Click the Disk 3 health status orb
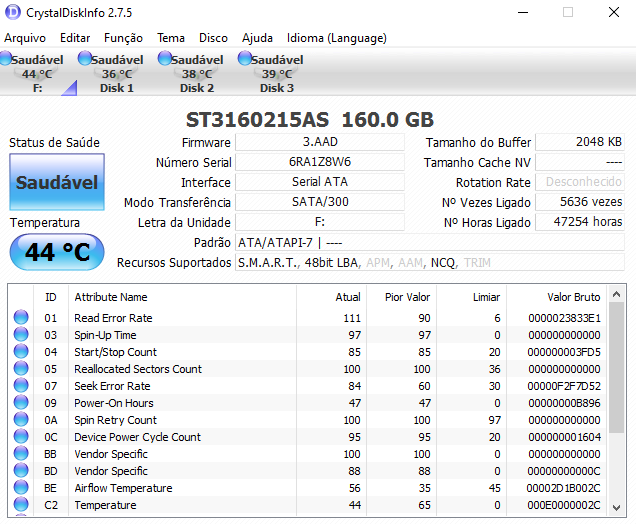This screenshot has width=636, height=524. coord(245,58)
